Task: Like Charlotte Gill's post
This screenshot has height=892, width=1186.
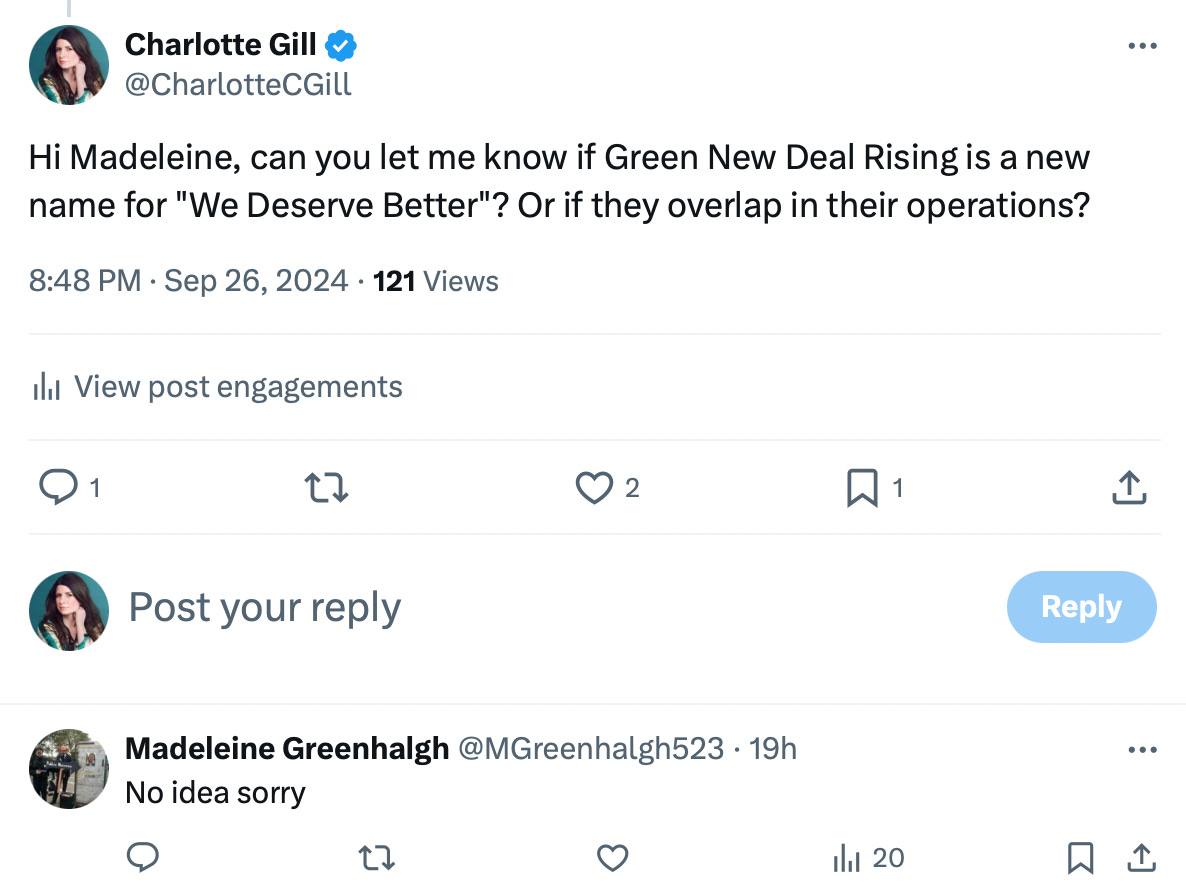Action: pyautogui.click(x=593, y=487)
